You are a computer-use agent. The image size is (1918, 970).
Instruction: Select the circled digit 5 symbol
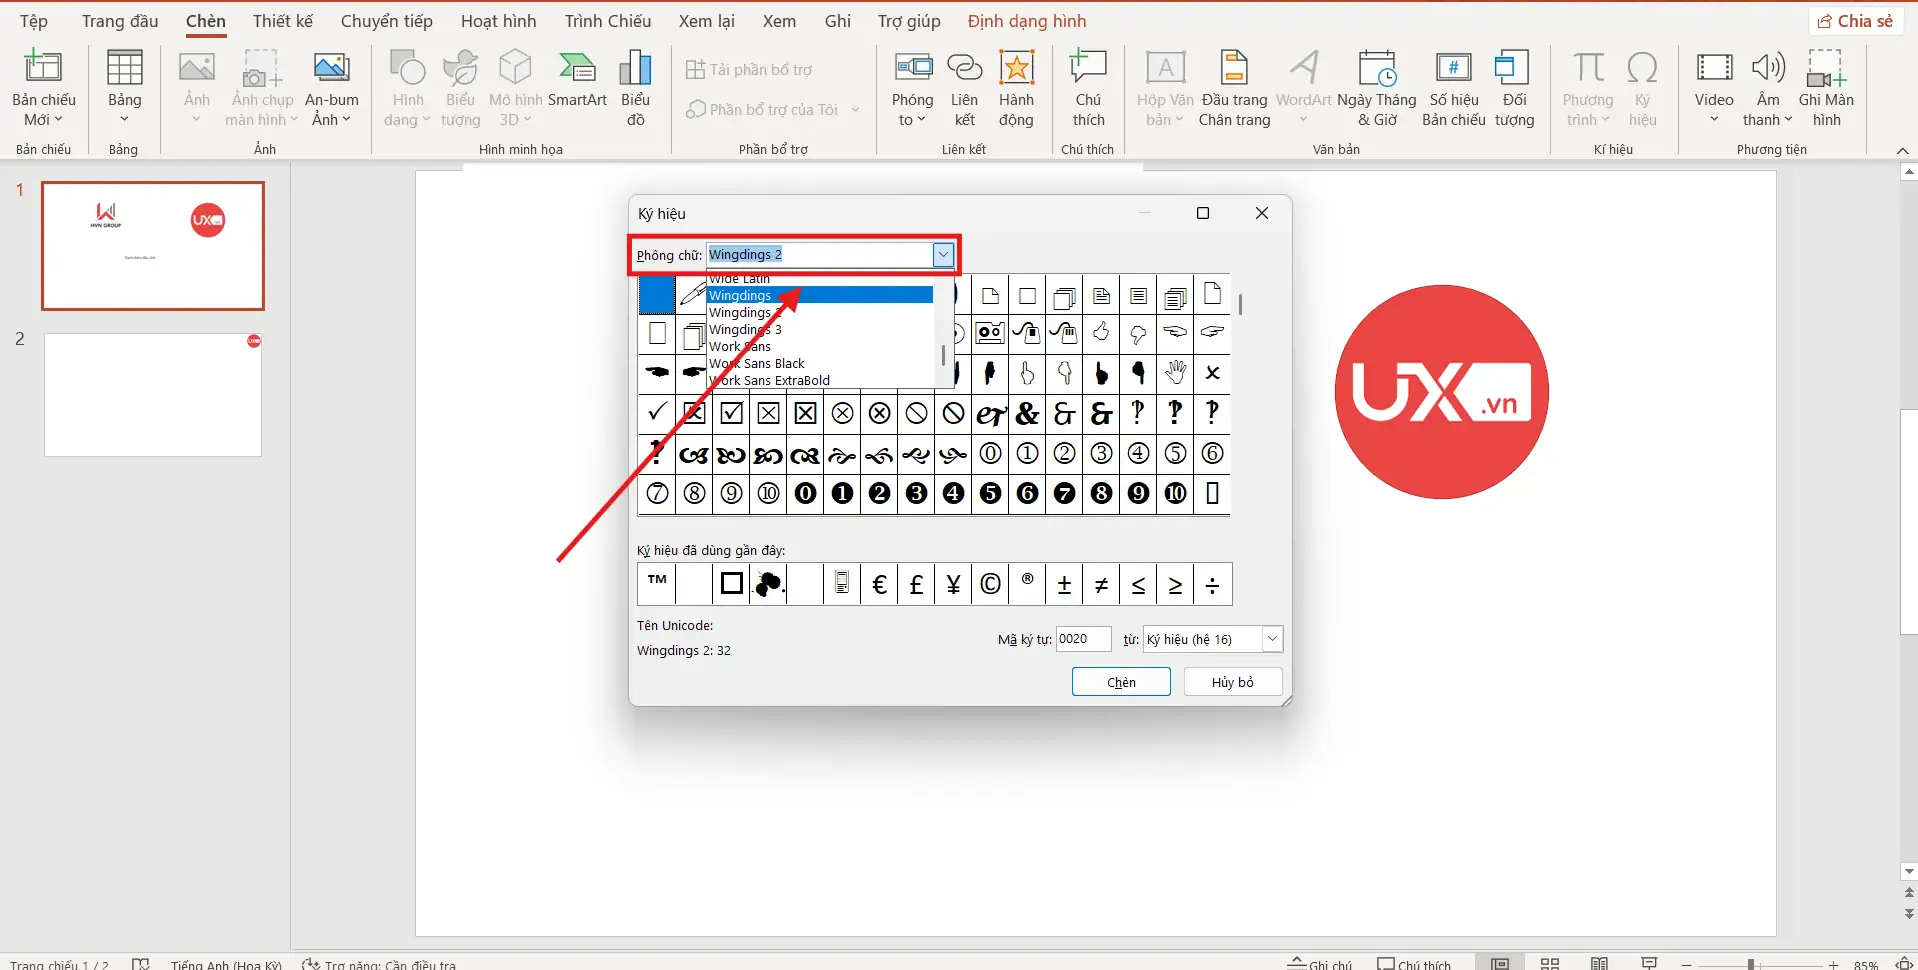coord(1176,453)
